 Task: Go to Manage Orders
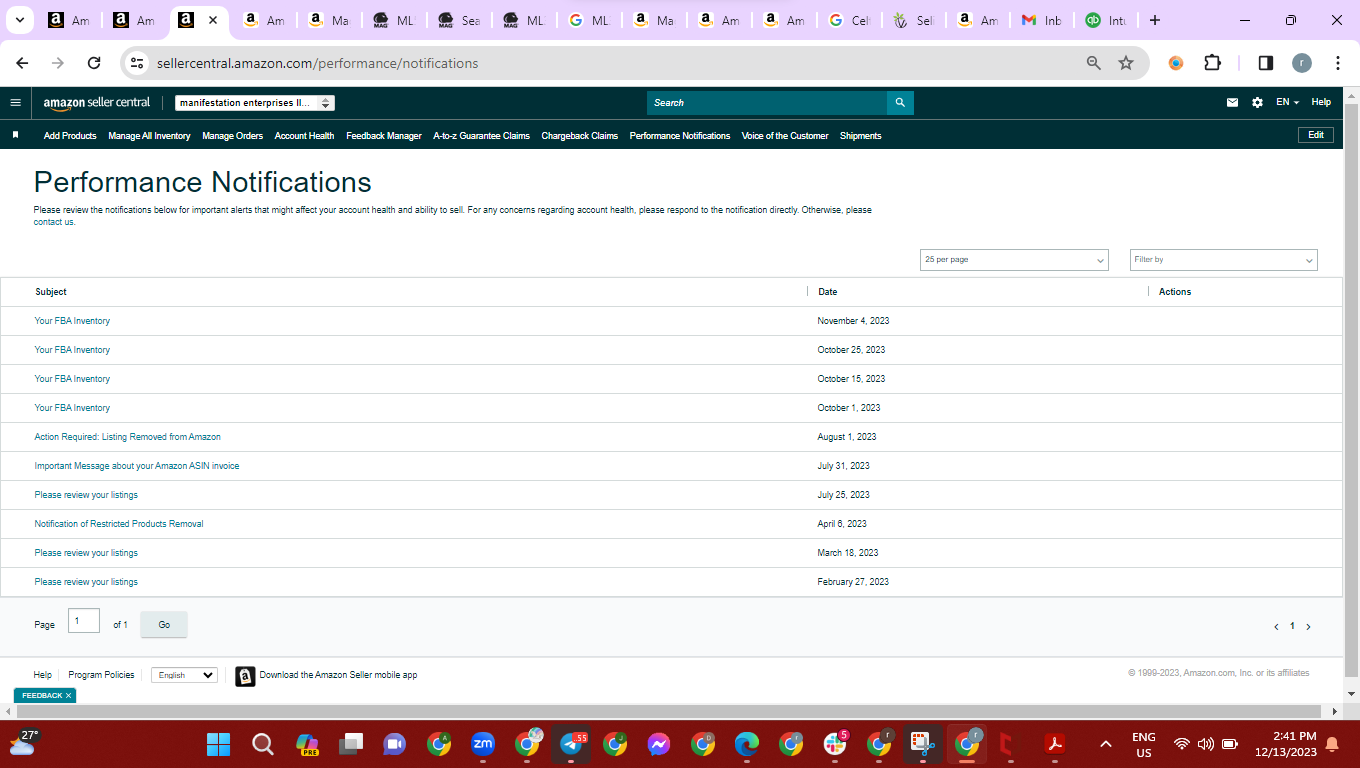click(232, 136)
